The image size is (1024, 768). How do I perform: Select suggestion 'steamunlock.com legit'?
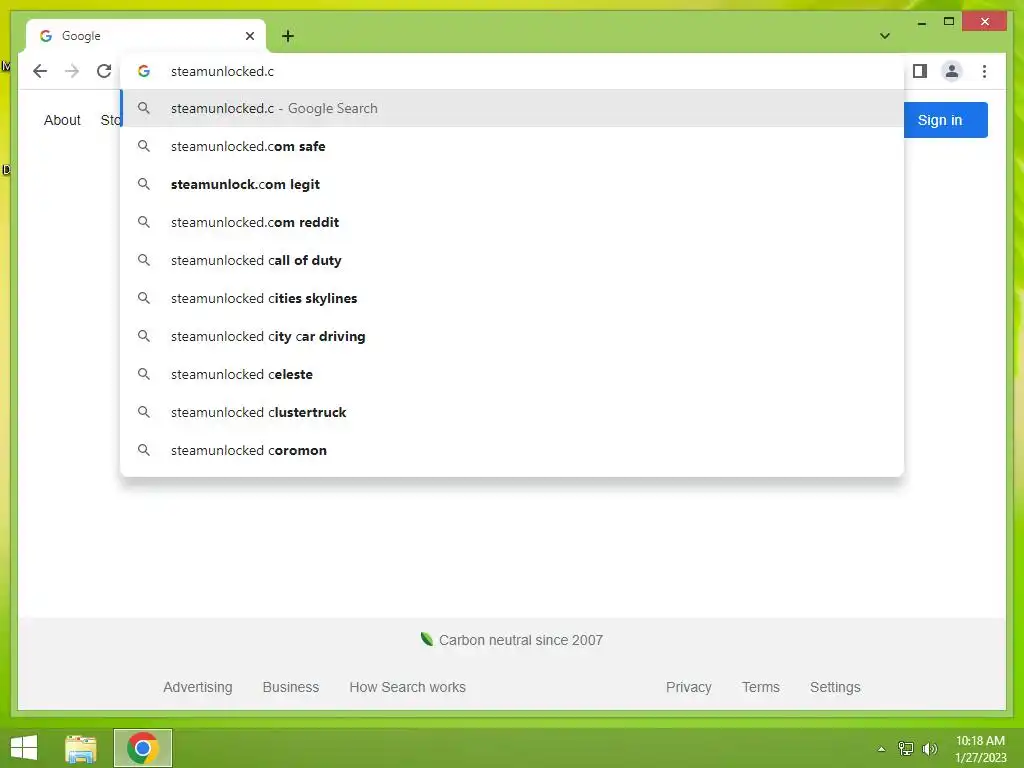tap(512, 184)
